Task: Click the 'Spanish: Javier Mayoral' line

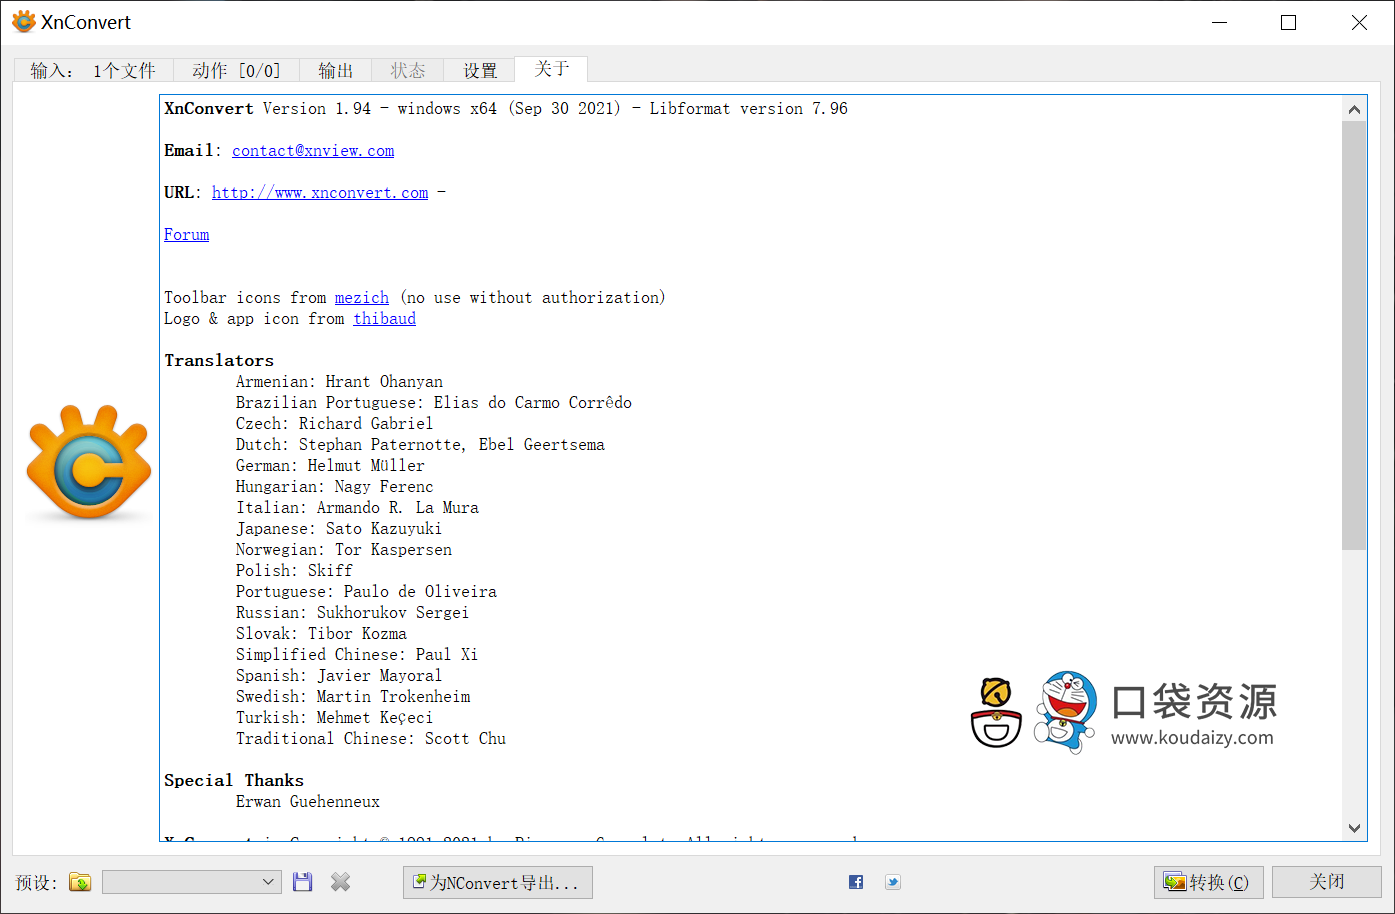Action: pos(339,675)
